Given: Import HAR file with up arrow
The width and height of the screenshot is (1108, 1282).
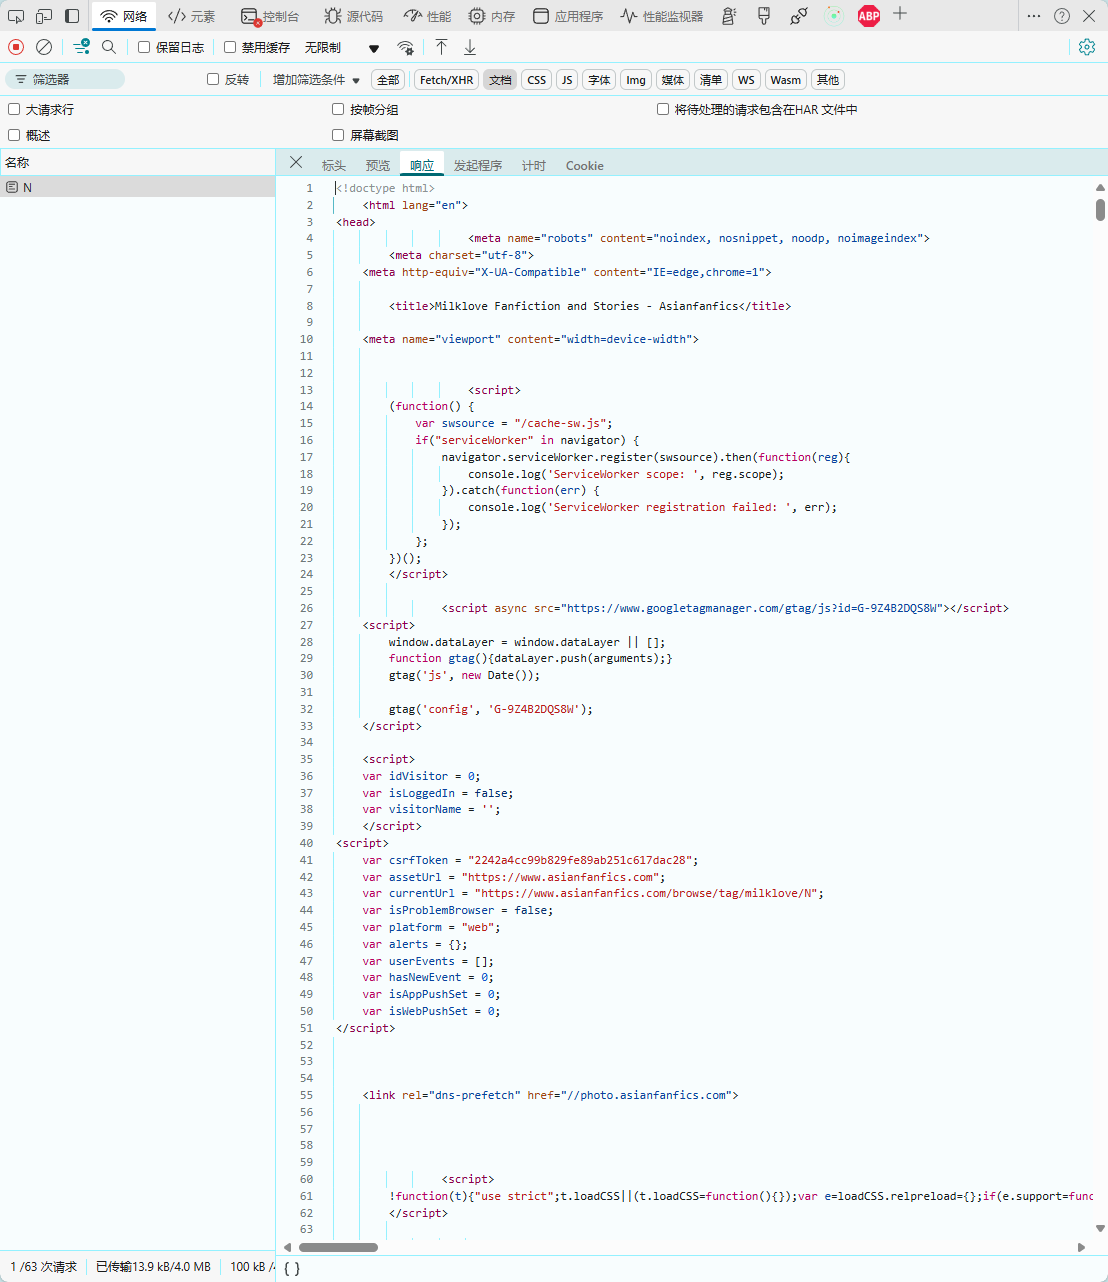Looking at the screenshot, I should [x=441, y=47].
